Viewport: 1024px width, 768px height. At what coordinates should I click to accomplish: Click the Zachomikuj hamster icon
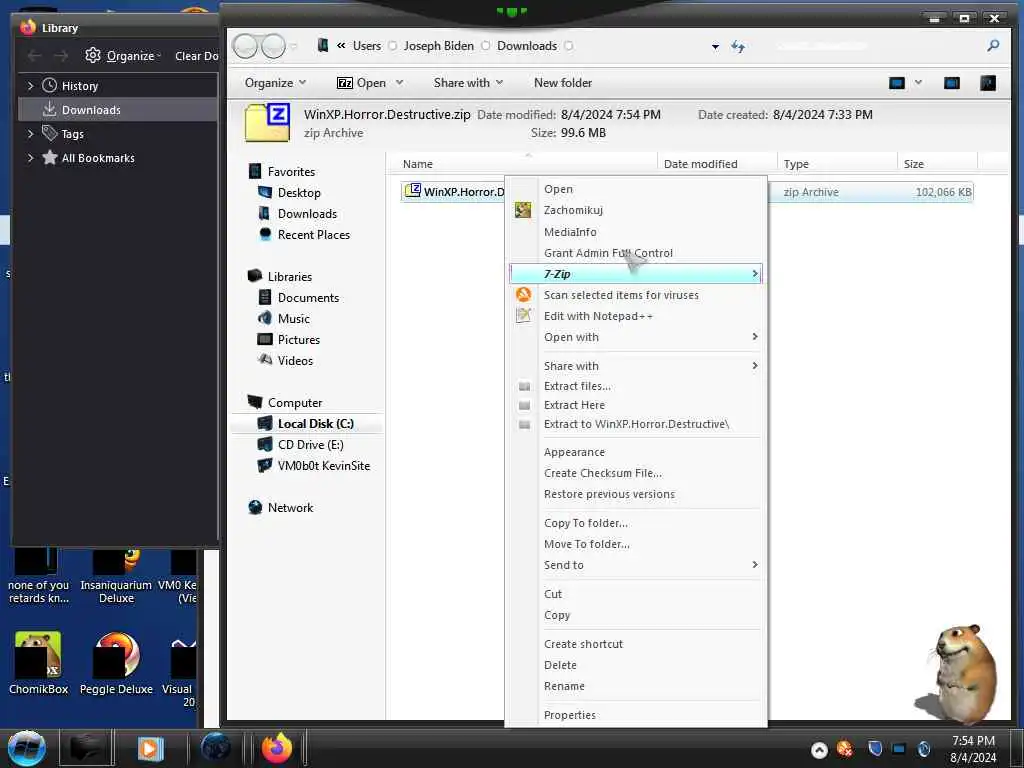point(523,210)
